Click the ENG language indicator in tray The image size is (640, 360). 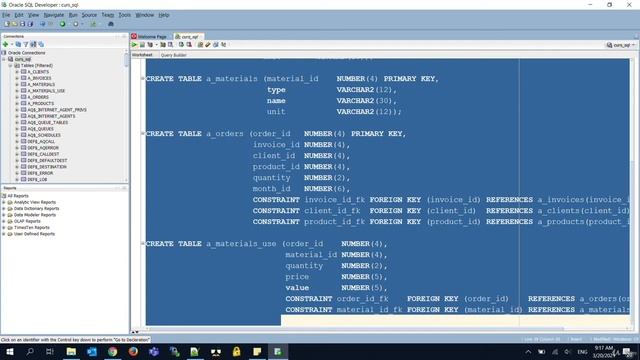(582, 351)
